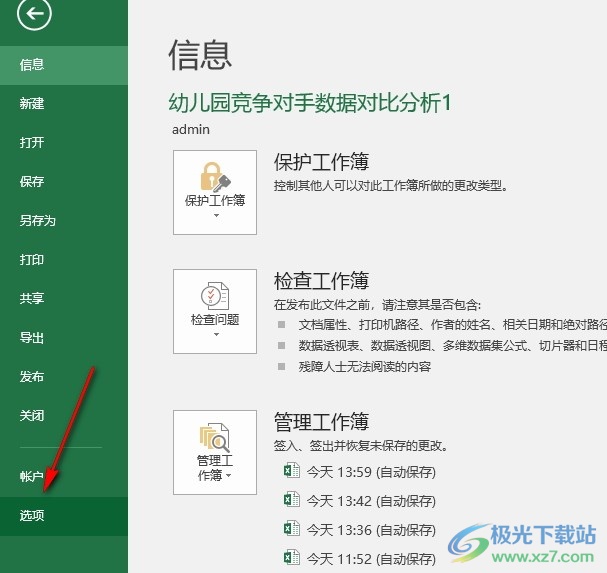607x573 pixels.
Task: Click the back arrow circle icon
Action: click(34, 14)
